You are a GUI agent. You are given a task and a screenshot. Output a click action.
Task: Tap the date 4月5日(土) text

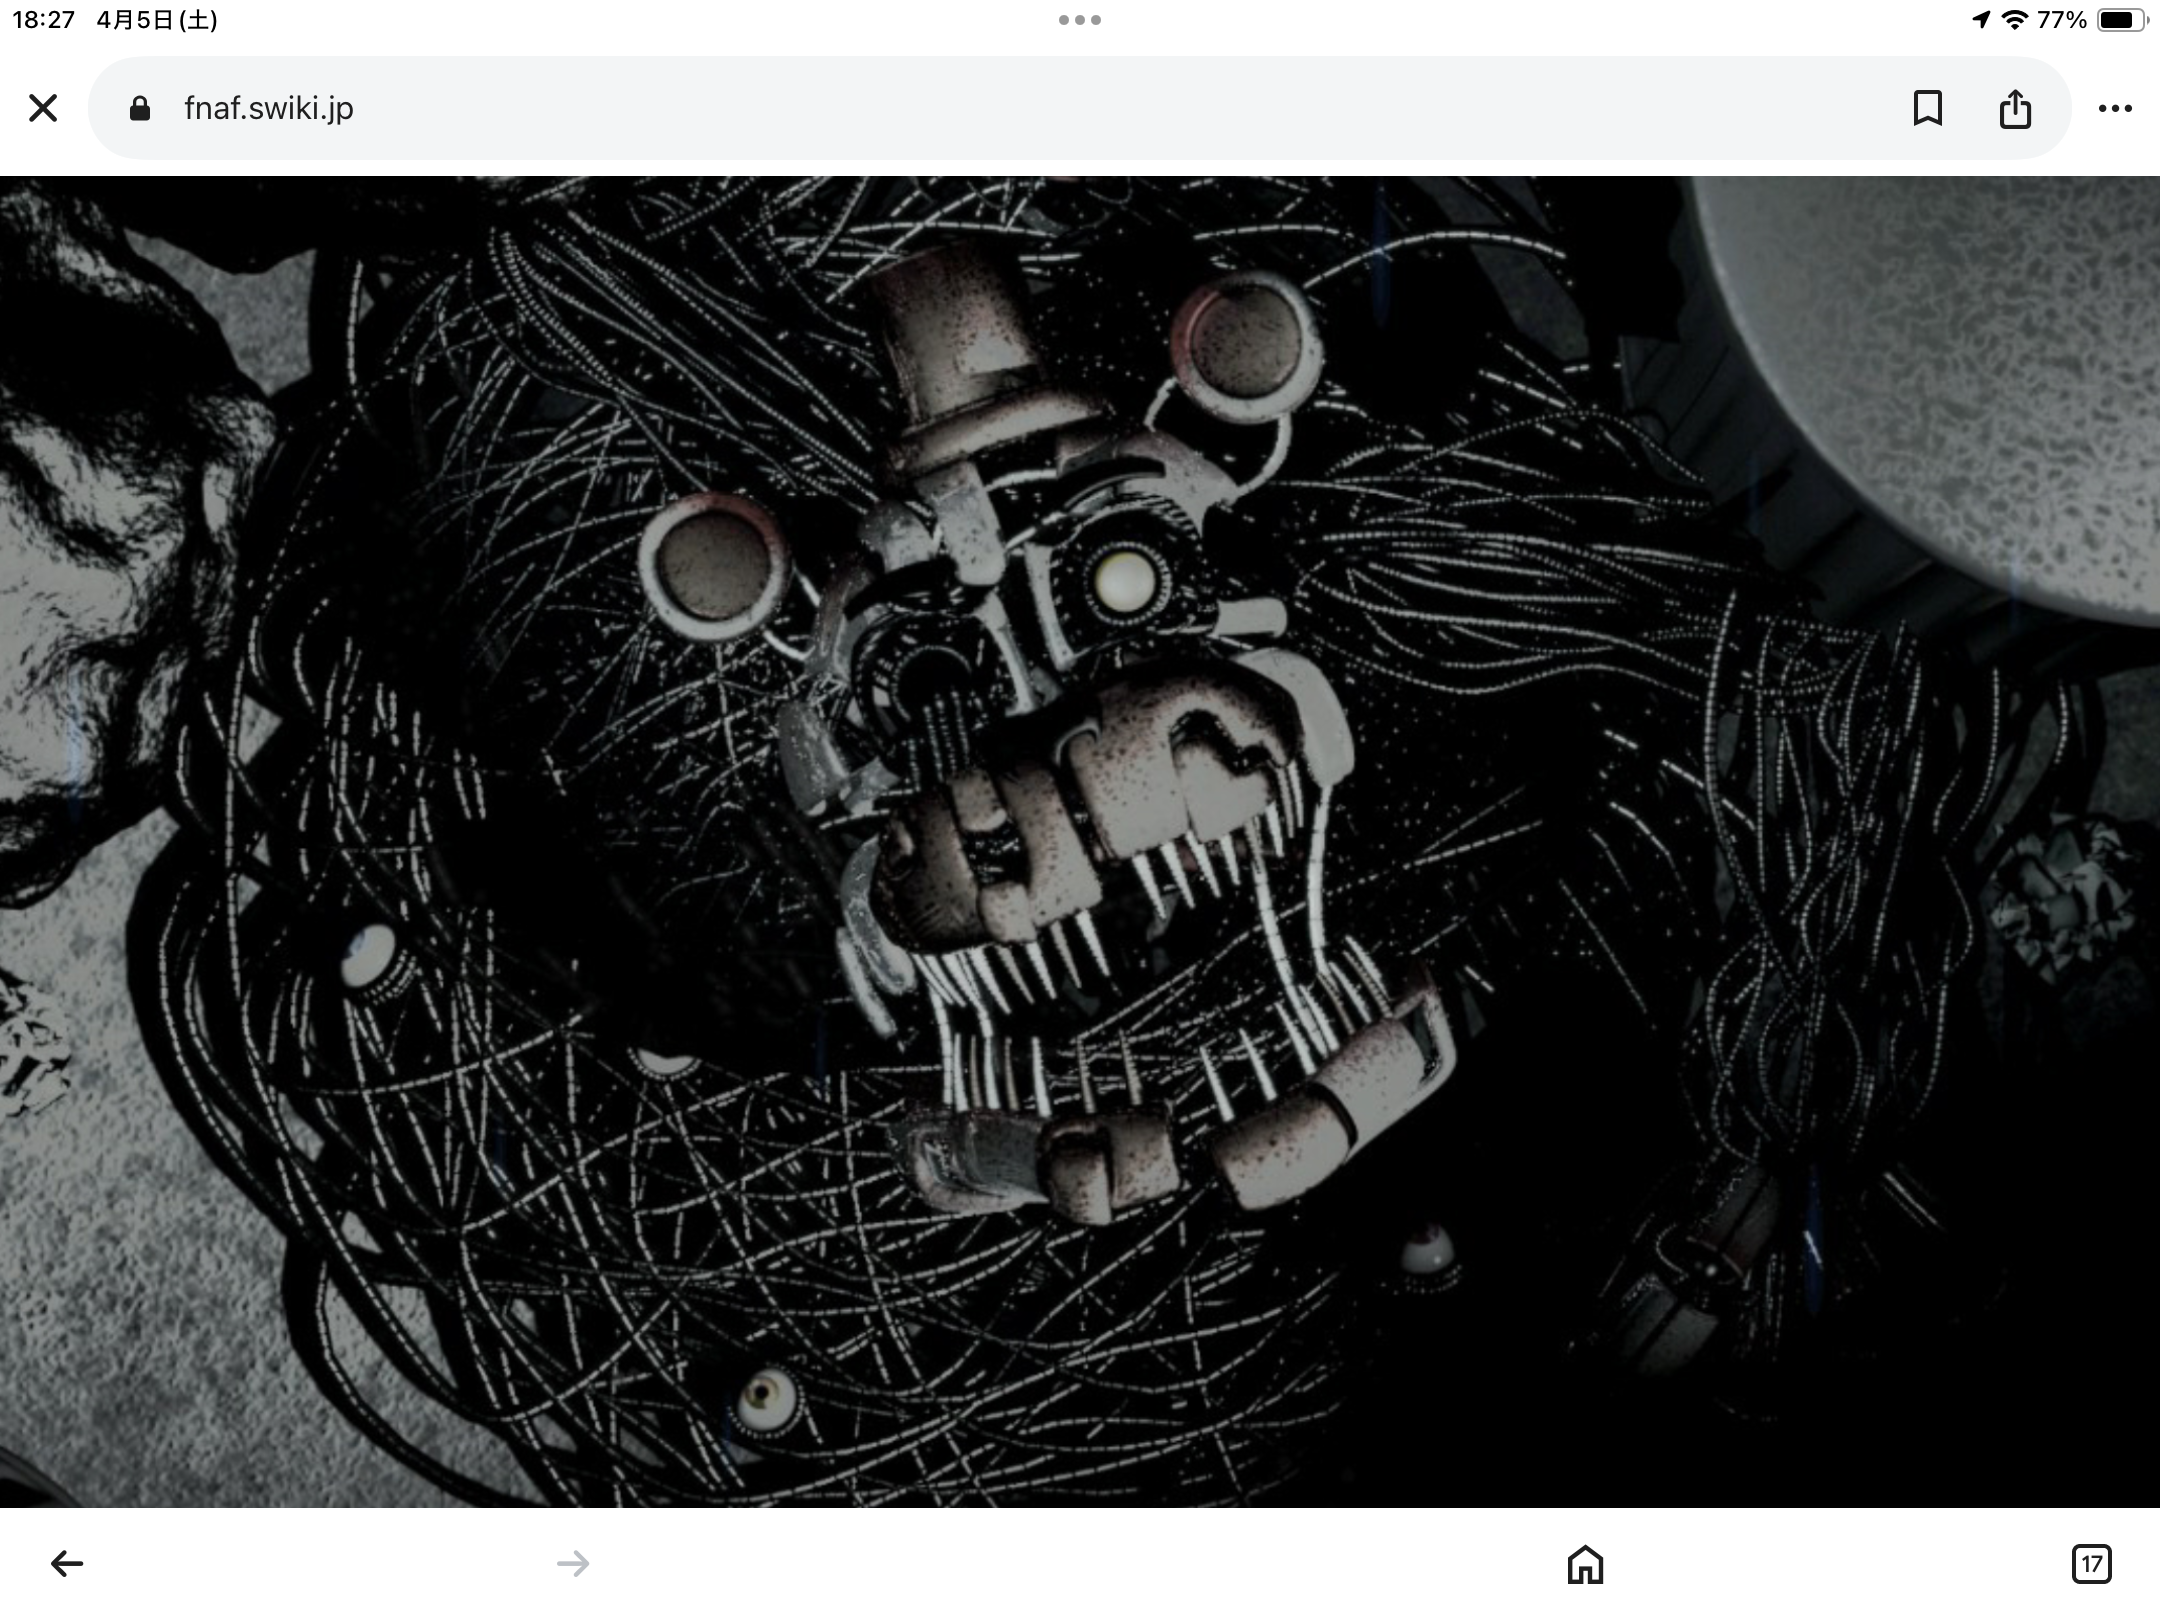click(x=157, y=20)
